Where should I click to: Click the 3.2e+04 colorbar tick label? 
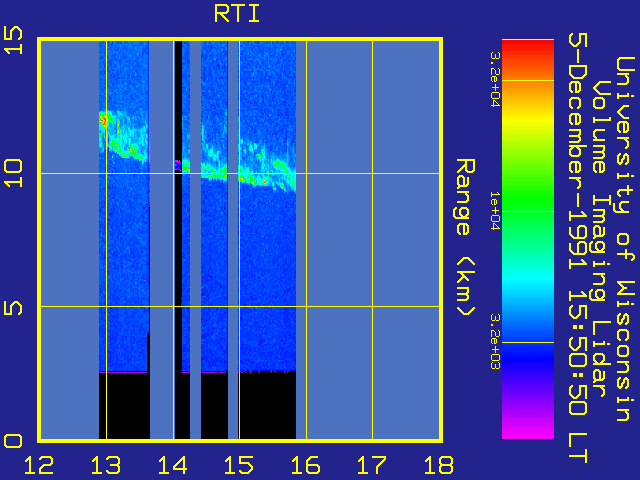pos(495,79)
